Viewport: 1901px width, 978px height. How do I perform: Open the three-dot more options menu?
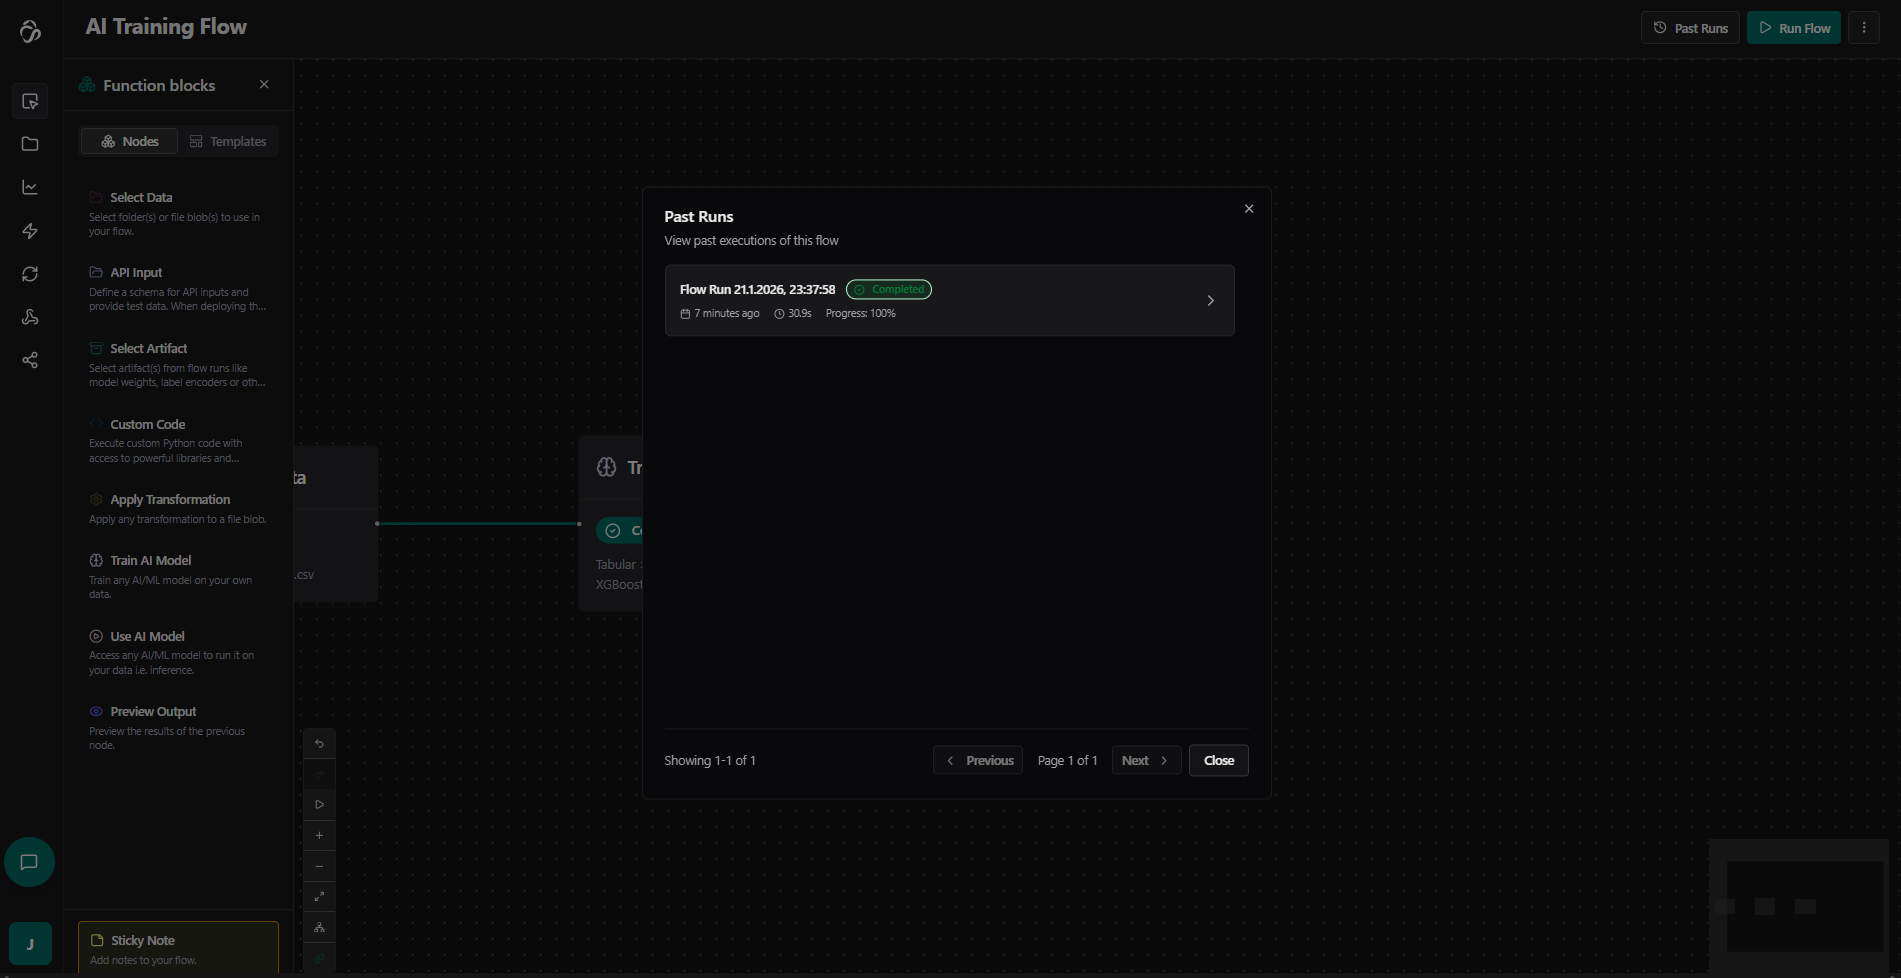coord(1863,28)
